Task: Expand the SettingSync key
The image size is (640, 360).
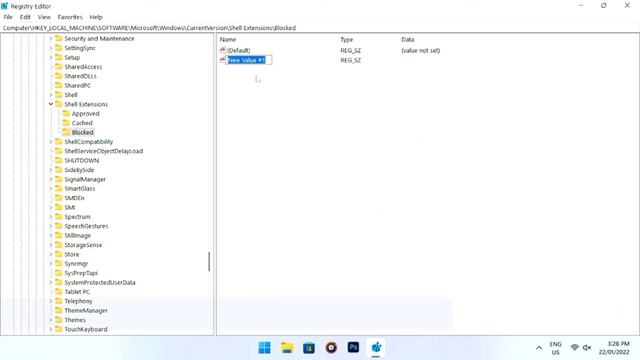Action: (x=51, y=48)
